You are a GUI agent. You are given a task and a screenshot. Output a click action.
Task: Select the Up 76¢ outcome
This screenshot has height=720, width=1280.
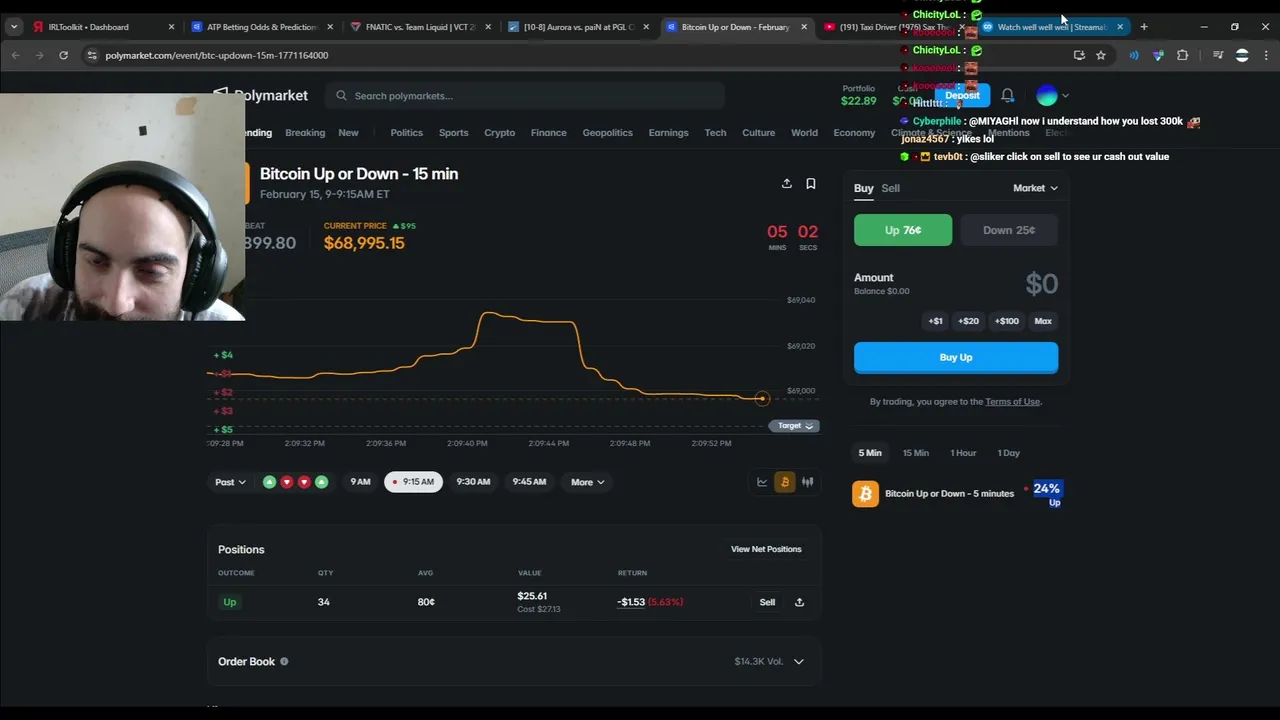click(x=903, y=230)
